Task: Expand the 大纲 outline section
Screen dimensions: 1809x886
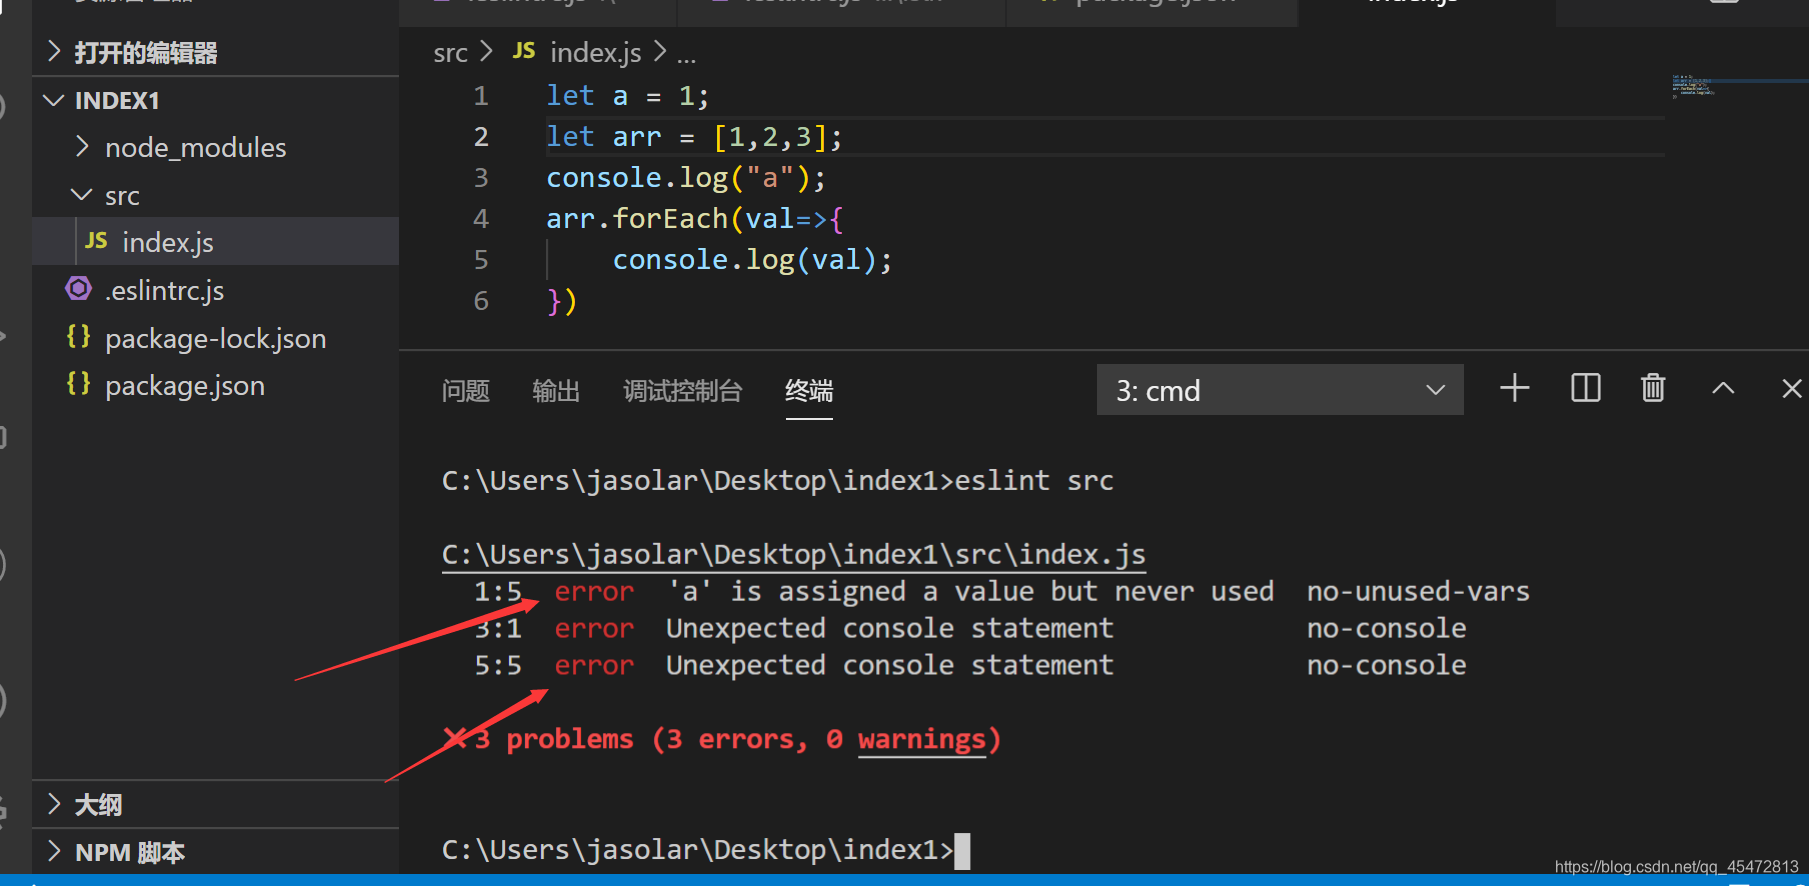Action: (98, 805)
